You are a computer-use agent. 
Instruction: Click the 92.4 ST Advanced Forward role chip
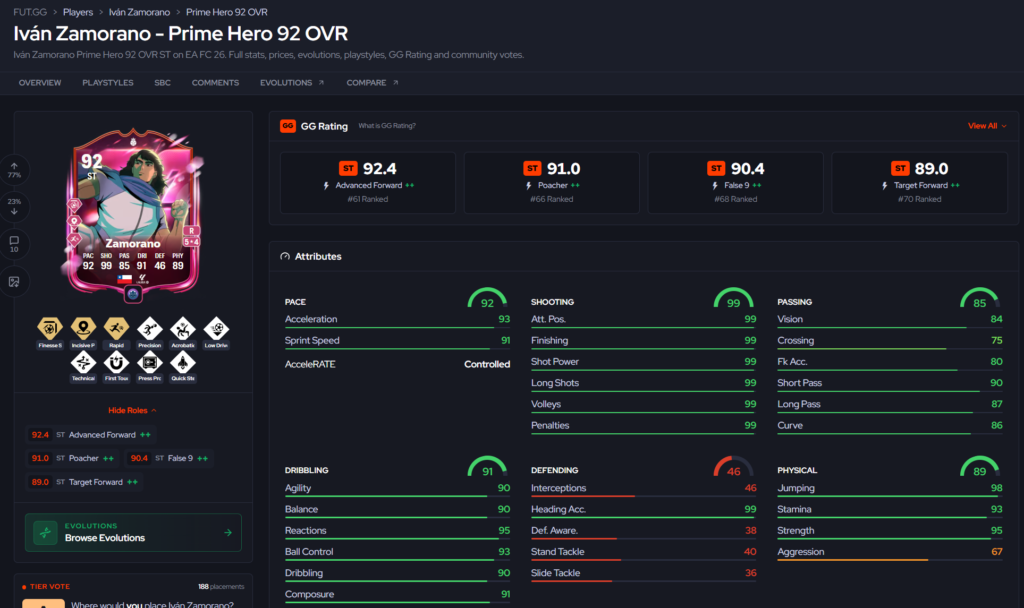tap(91, 435)
